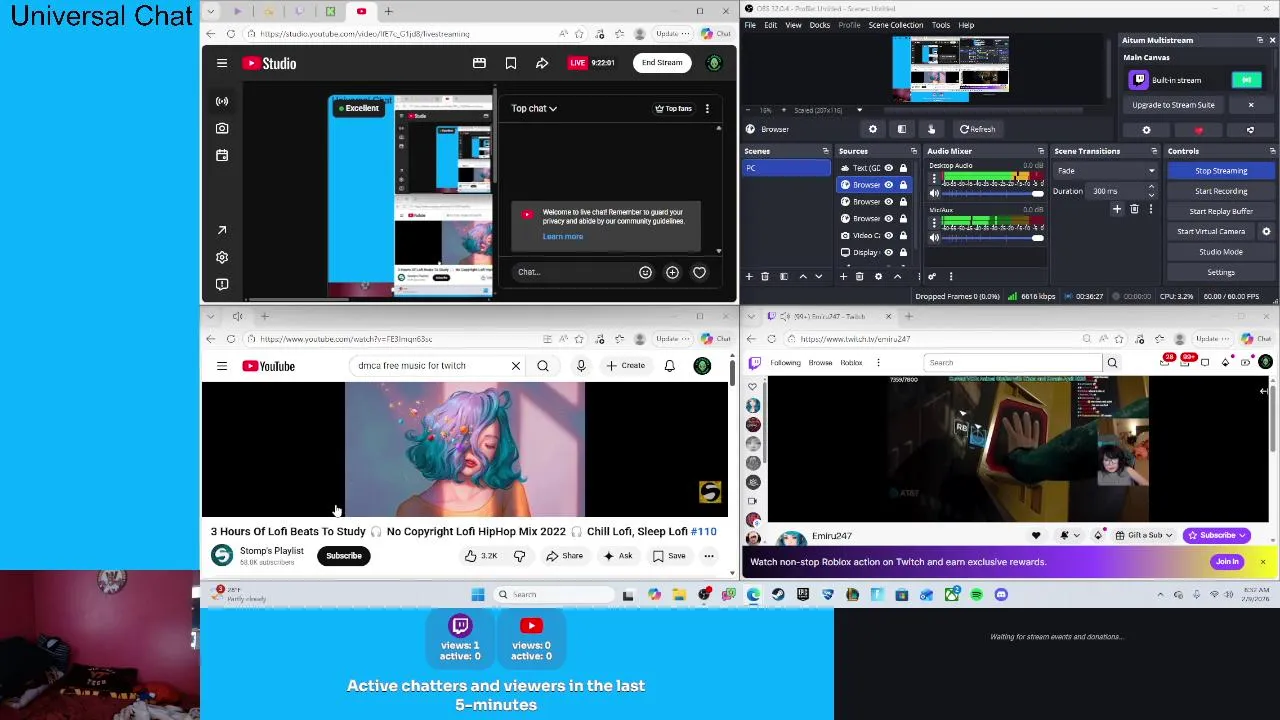Subscribe to Stomp's Playlist channel
The width and height of the screenshot is (1280, 720).
[x=343, y=556]
